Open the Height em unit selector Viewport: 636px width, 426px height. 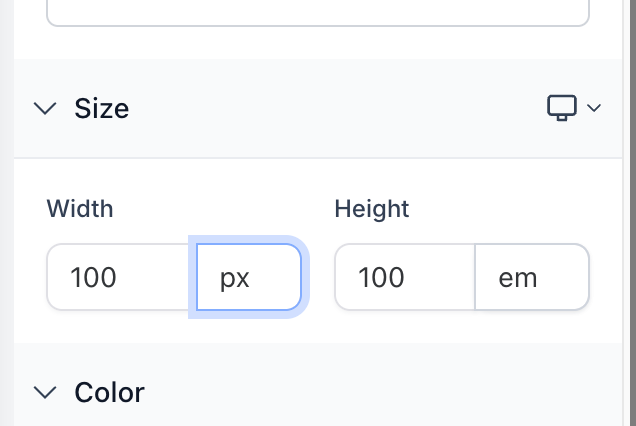pos(532,277)
